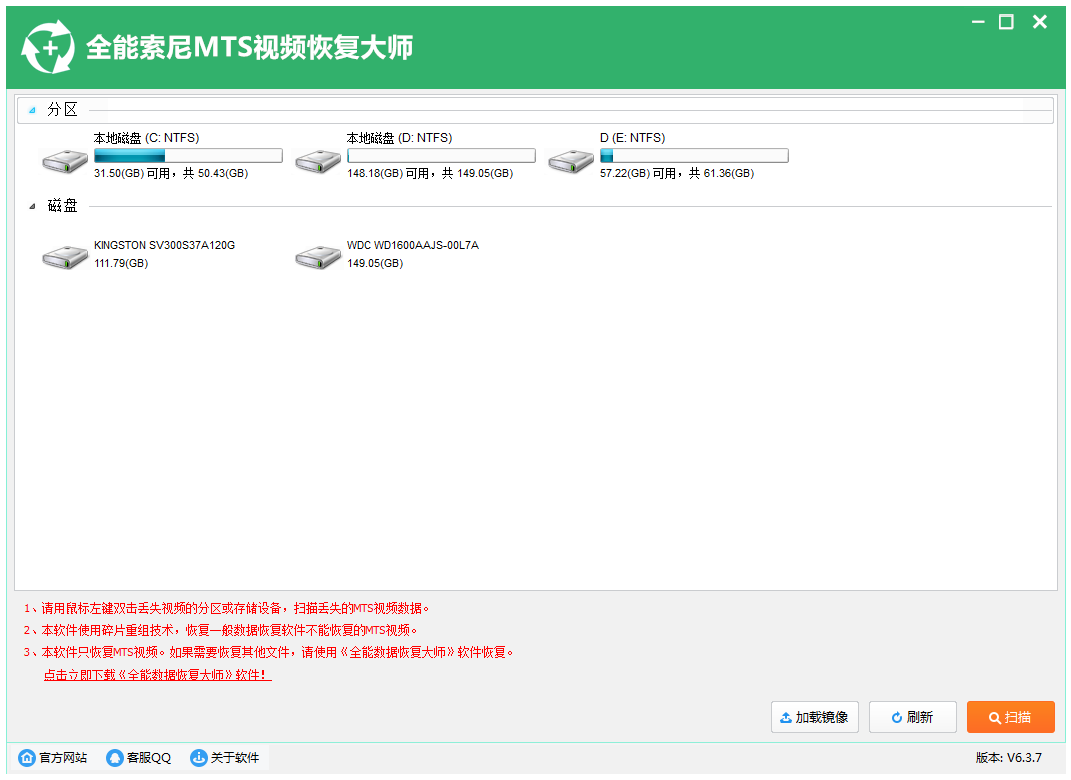Collapse the 磁盘 disk section
1071x780 pixels.
32,206
